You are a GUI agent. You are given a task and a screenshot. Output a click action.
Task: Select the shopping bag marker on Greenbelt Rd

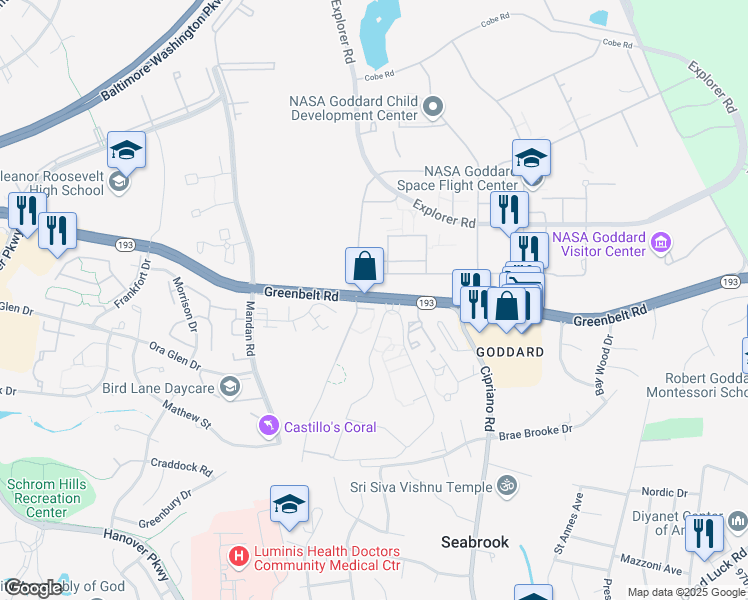click(x=364, y=266)
